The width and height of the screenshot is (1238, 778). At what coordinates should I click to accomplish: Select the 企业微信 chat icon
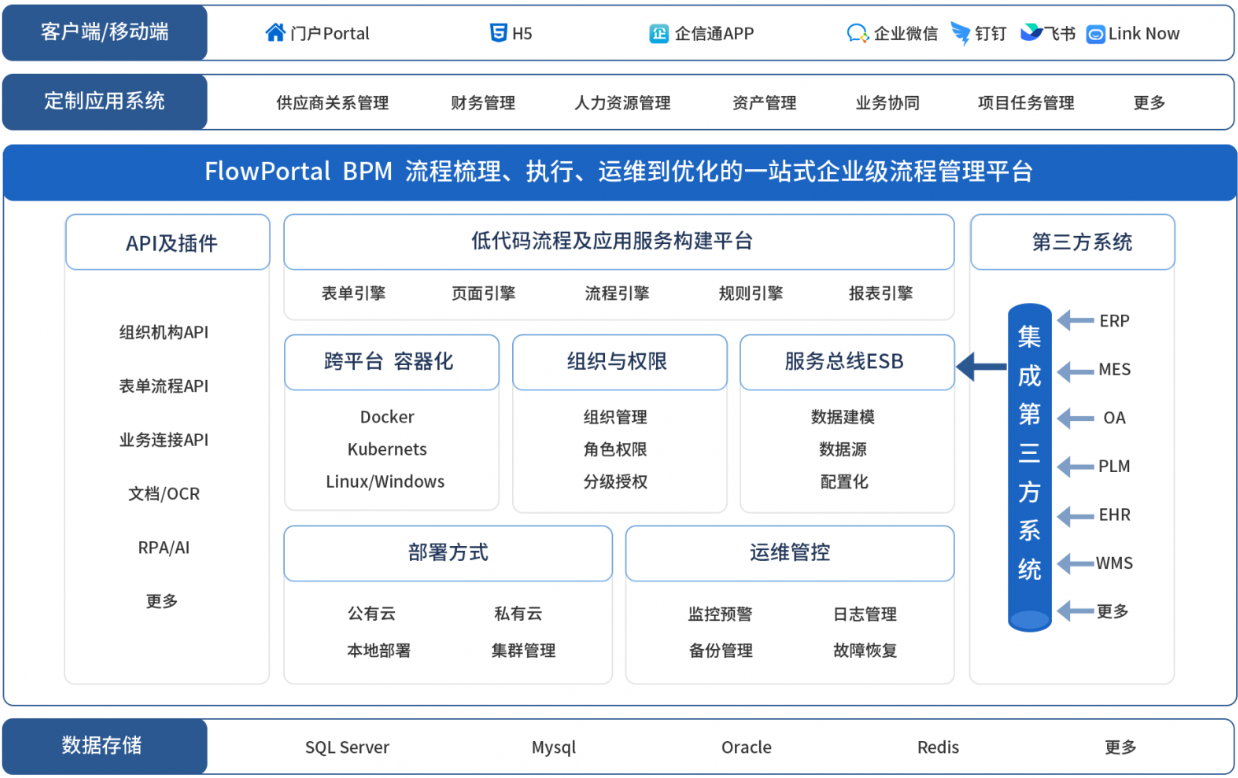(855, 32)
